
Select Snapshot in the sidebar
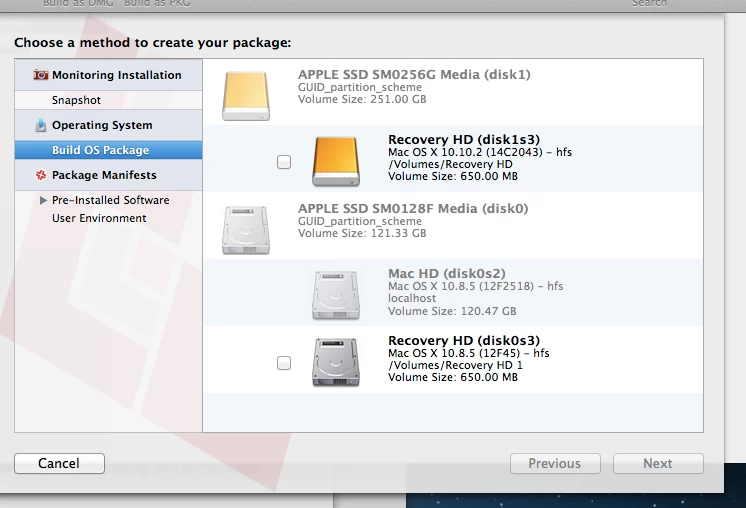(108, 100)
